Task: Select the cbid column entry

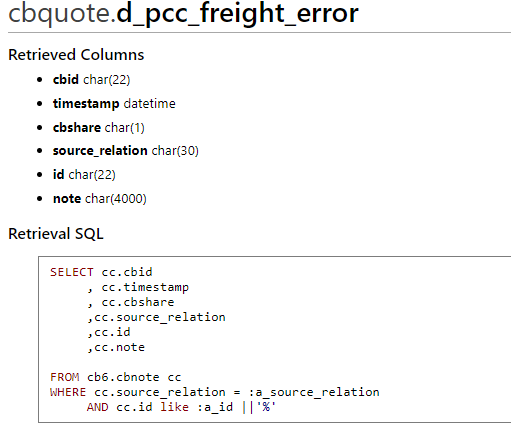Action: (x=91, y=80)
